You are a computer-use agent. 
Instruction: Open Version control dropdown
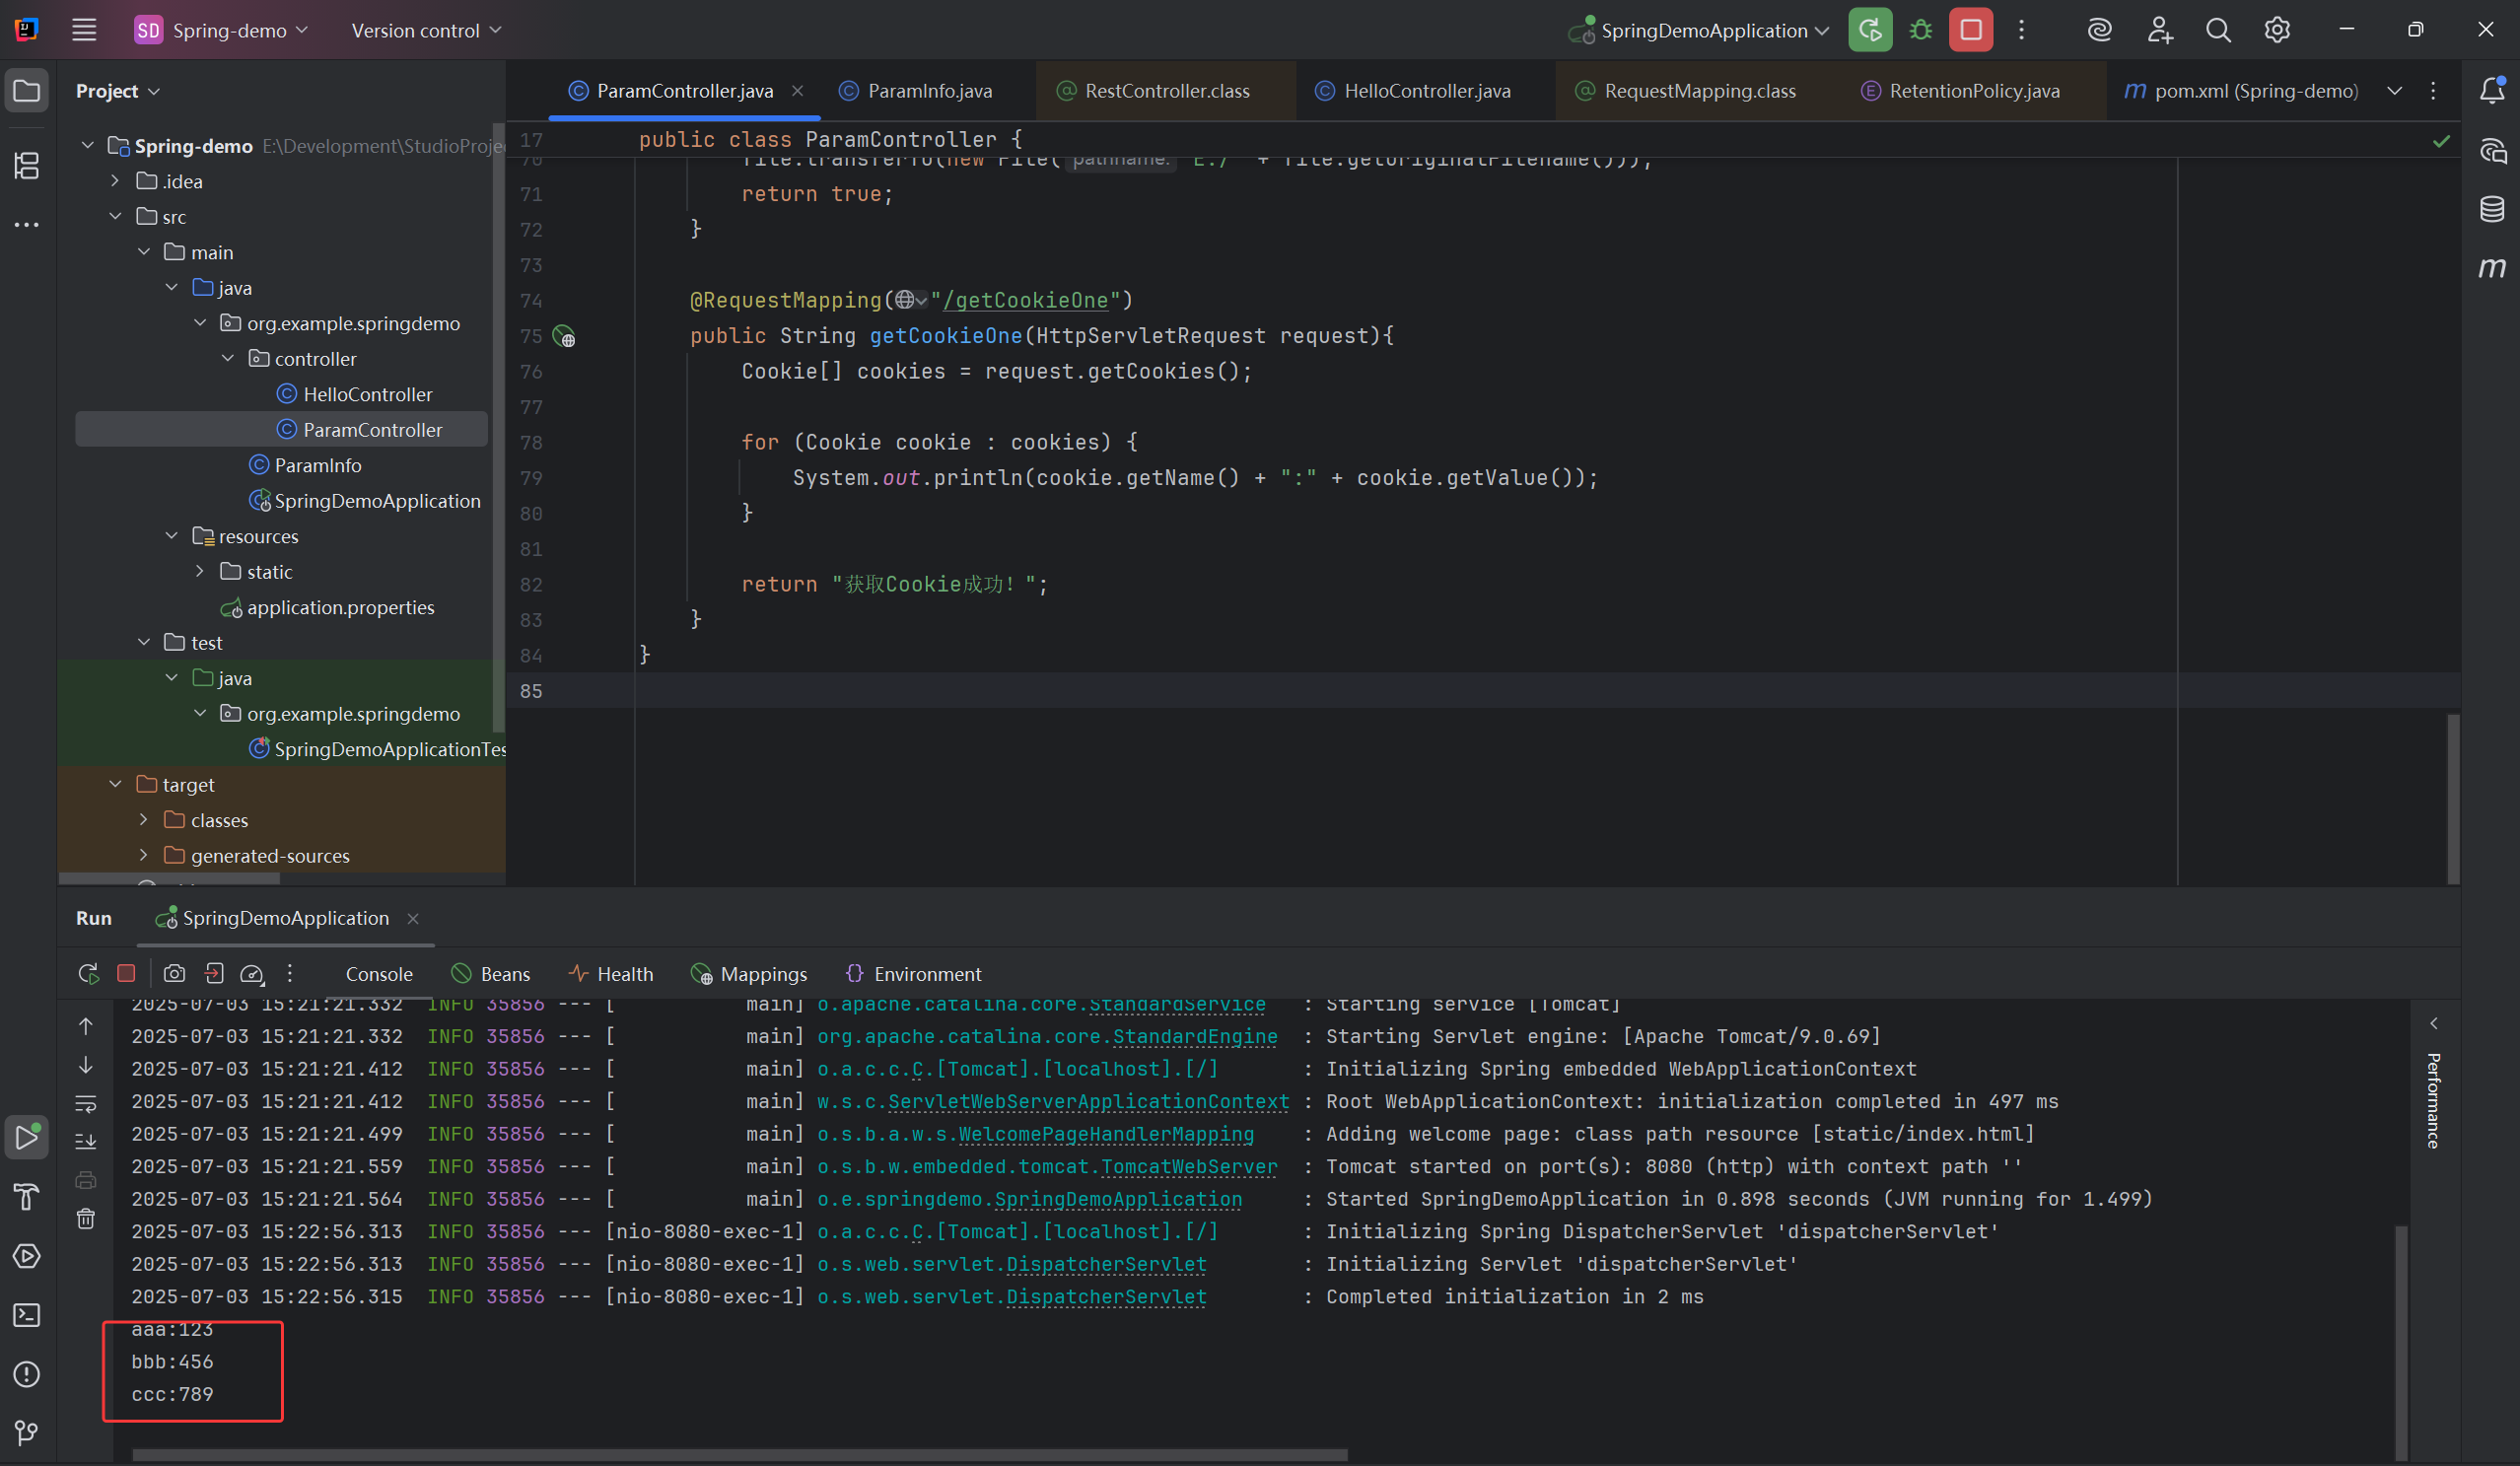[426, 30]
